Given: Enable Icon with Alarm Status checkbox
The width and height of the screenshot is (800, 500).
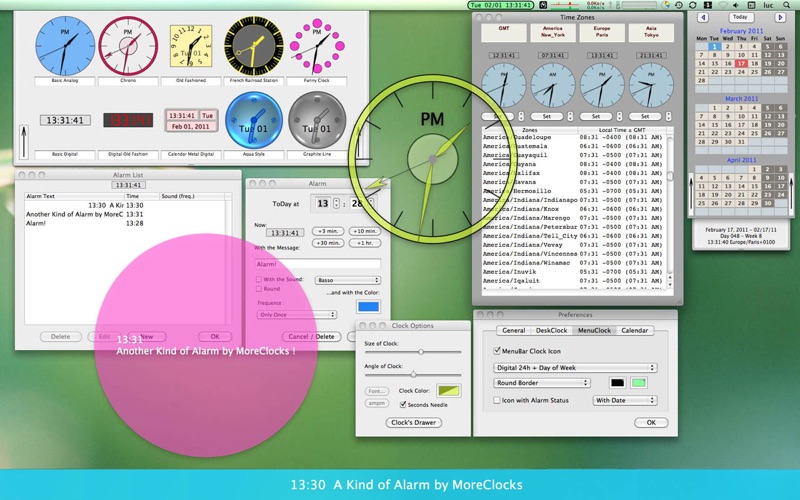Looking at the screenshot, I should 497,401.
